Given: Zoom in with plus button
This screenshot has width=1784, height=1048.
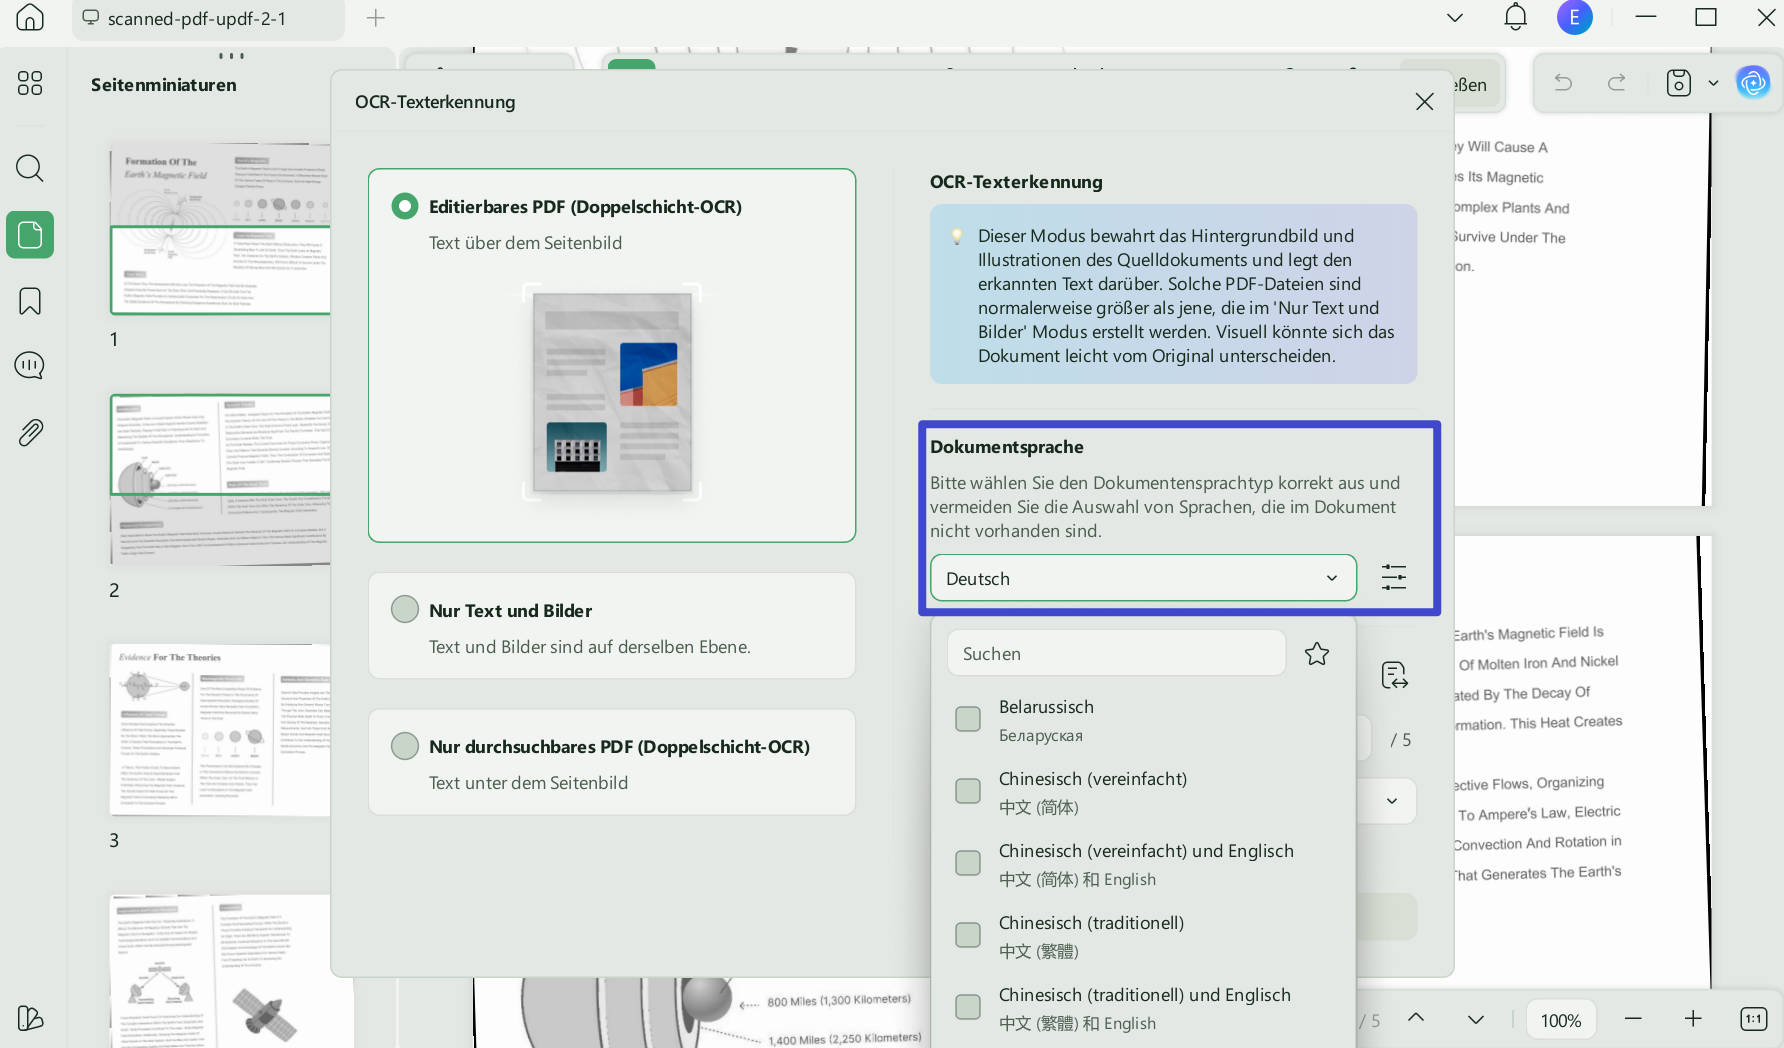Looking at the screenshot, I should click(1693, 1019).
